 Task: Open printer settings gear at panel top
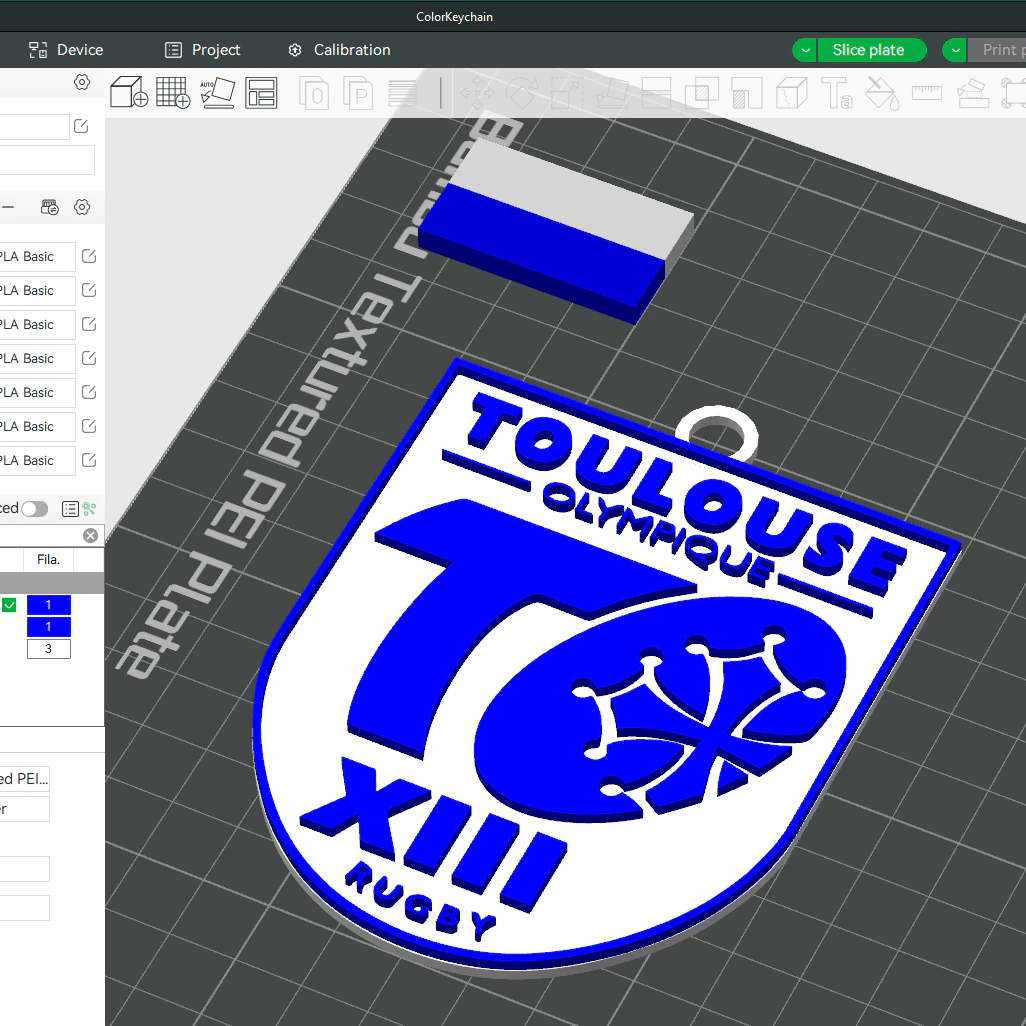point(82,82)
